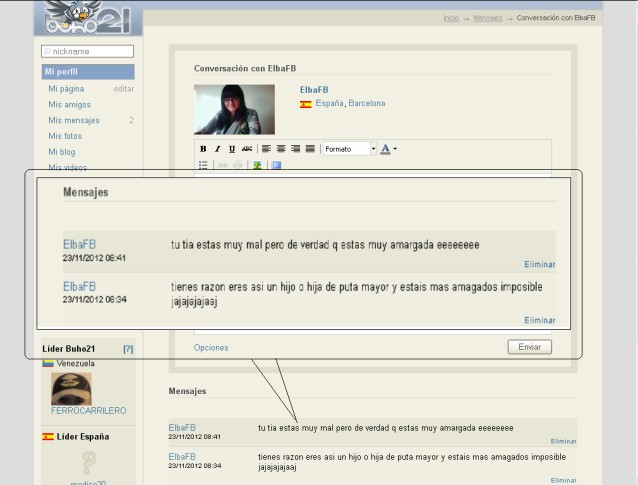Insert a bulleted list in the editor
This screenshot has width=638, height=485.
(x=203, y=165)
